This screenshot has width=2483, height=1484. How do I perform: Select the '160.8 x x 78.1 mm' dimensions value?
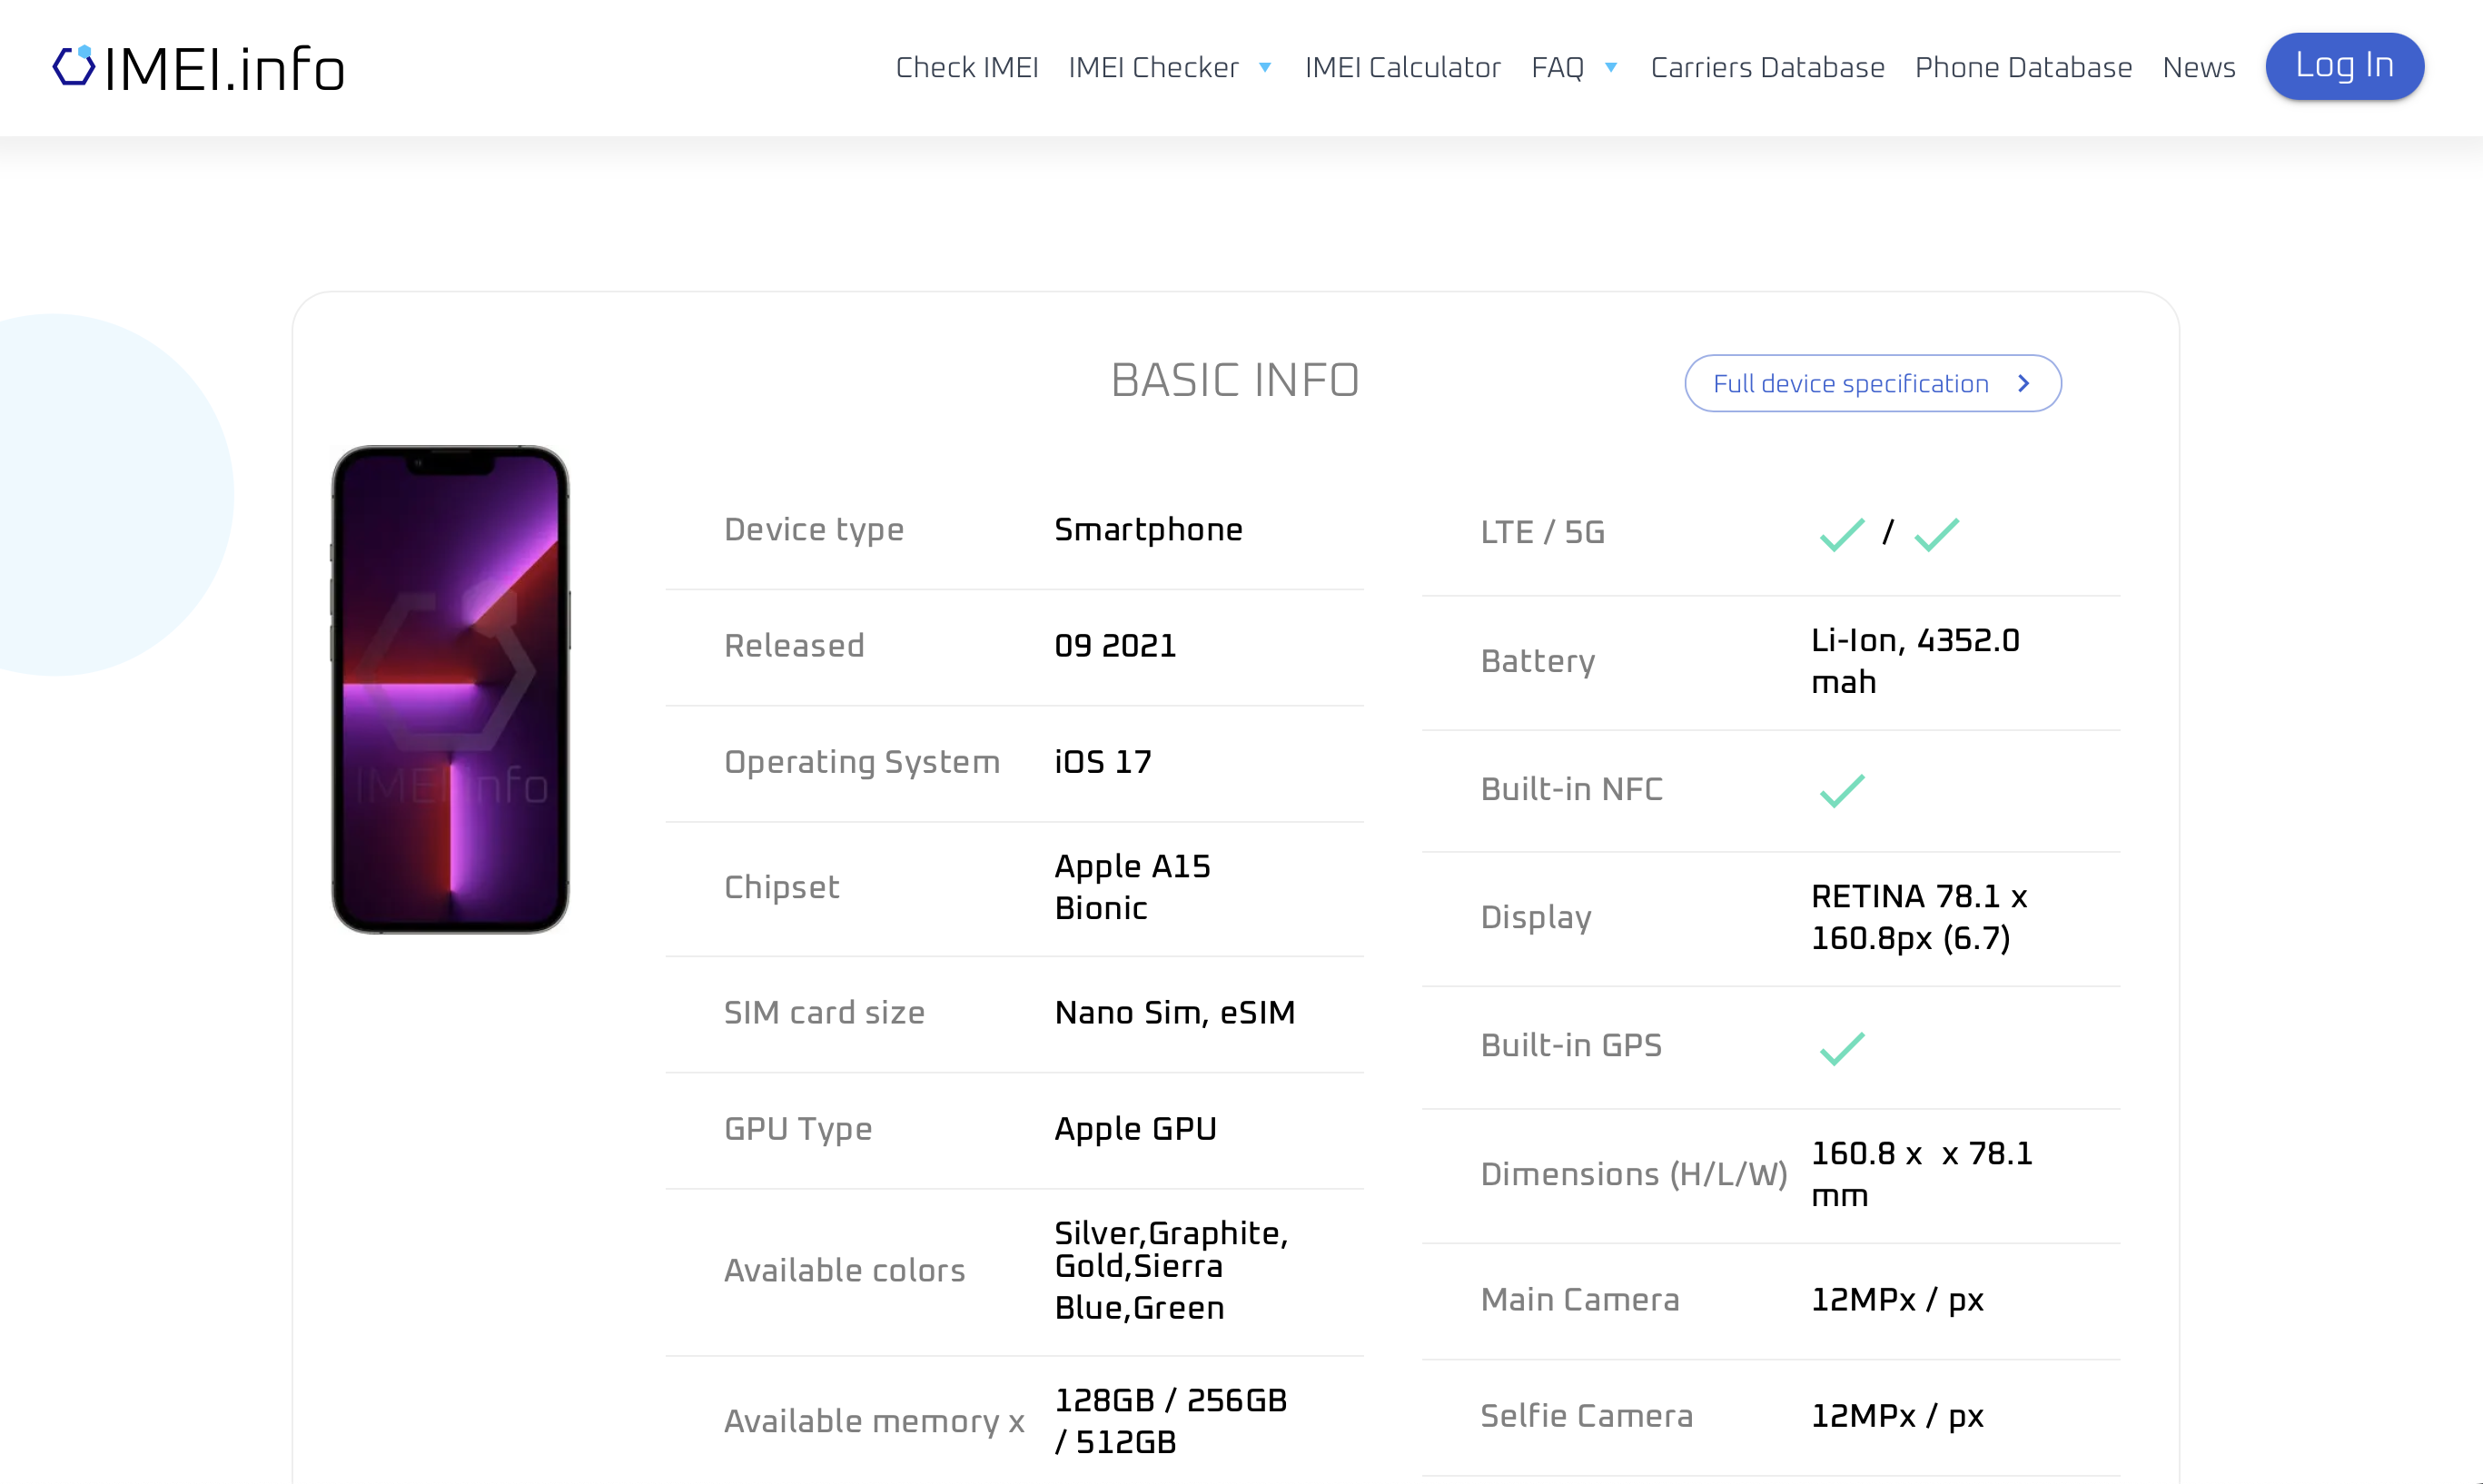pos(1921,1174)
